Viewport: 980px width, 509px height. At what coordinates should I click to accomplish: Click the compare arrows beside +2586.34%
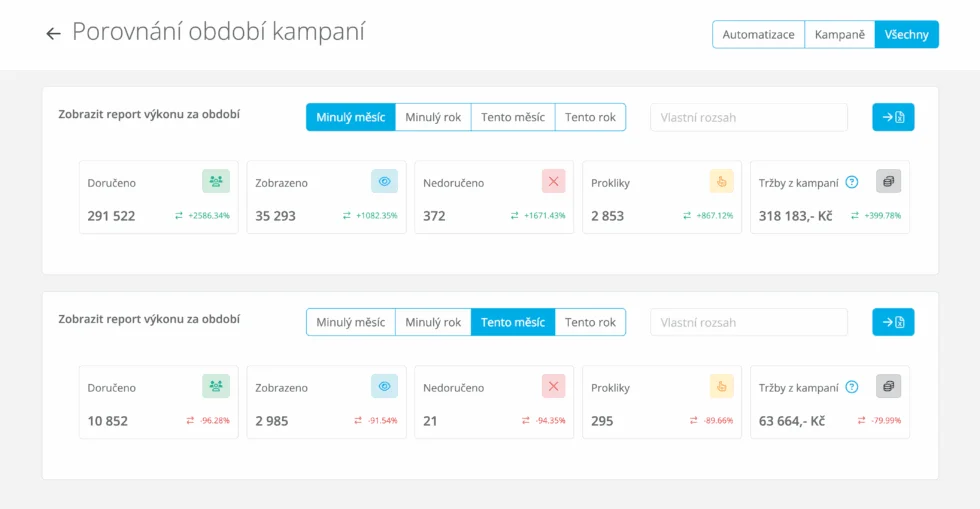tap(179, 216)
